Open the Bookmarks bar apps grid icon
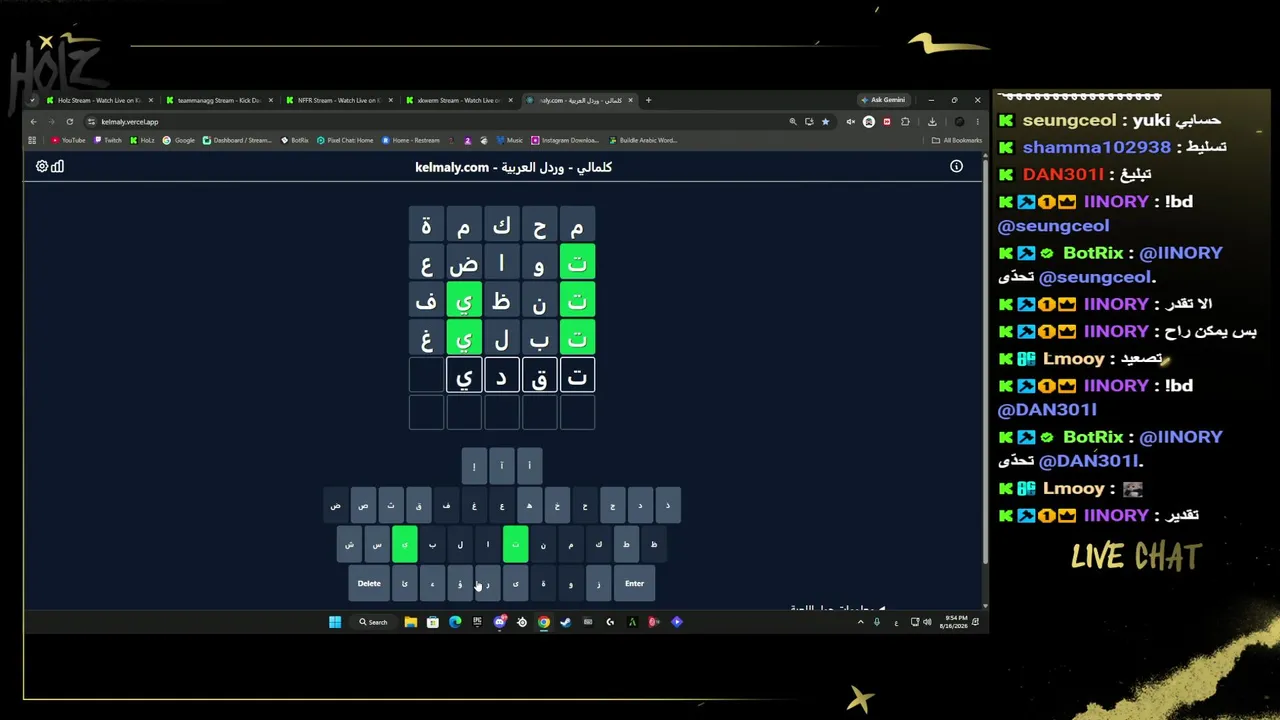Screen dimensions: 1280x720 pos(32,140)
